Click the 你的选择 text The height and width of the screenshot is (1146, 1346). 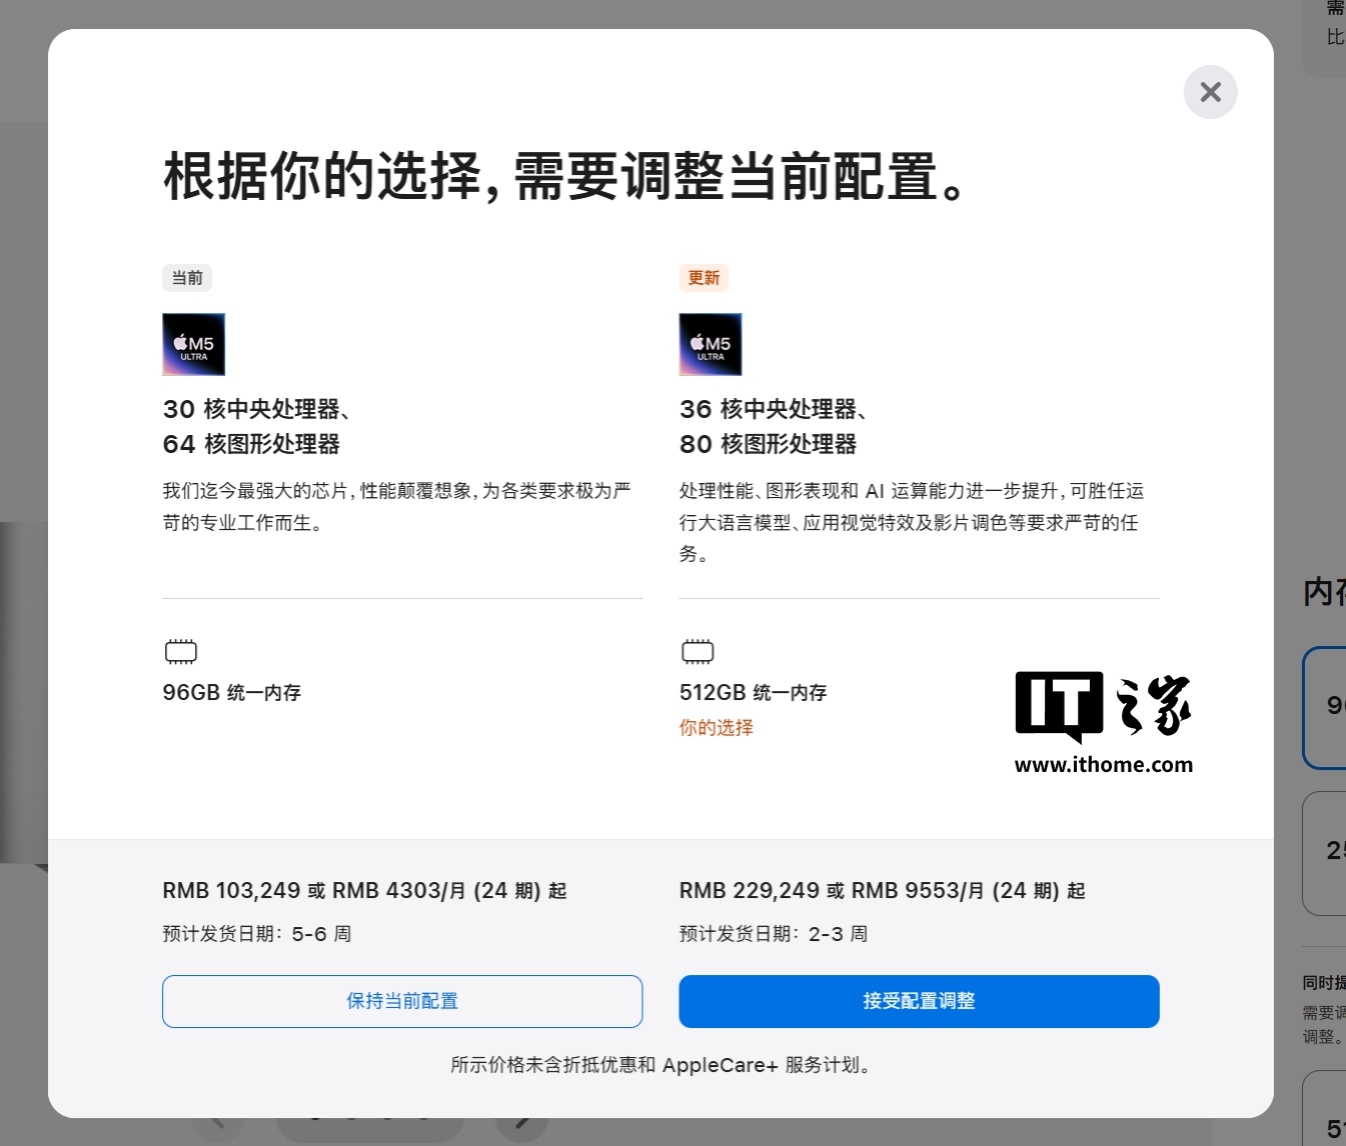coord(716,728)
